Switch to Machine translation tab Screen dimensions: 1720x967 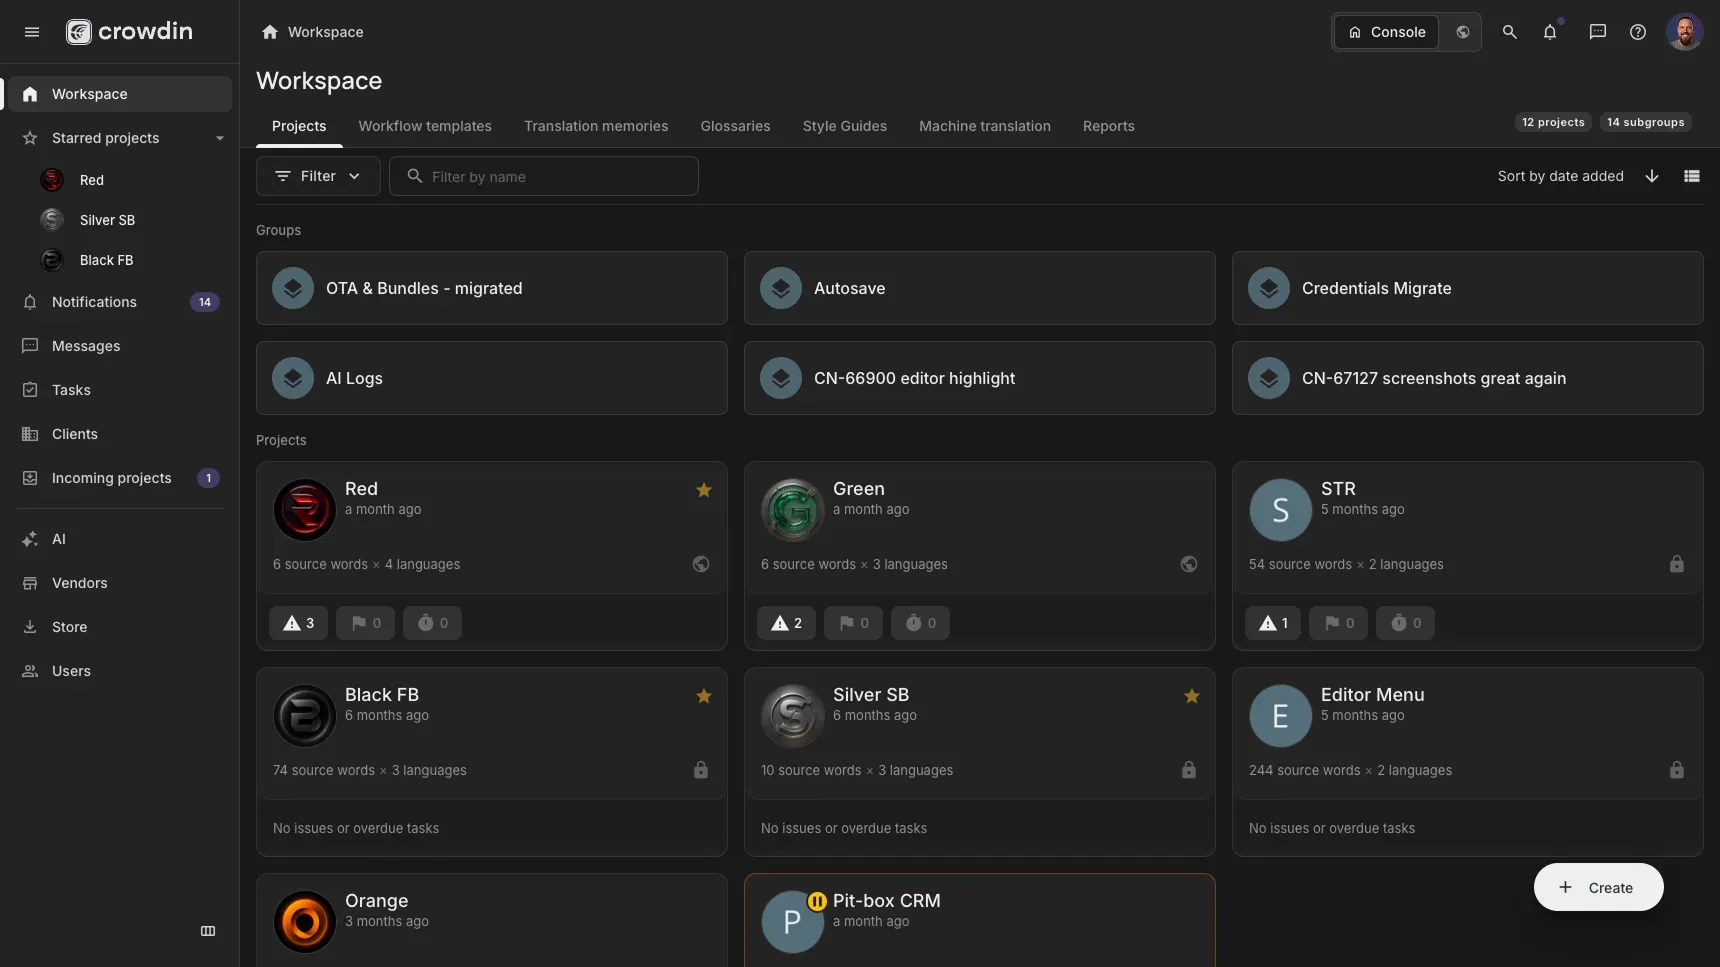pos(985,126)
